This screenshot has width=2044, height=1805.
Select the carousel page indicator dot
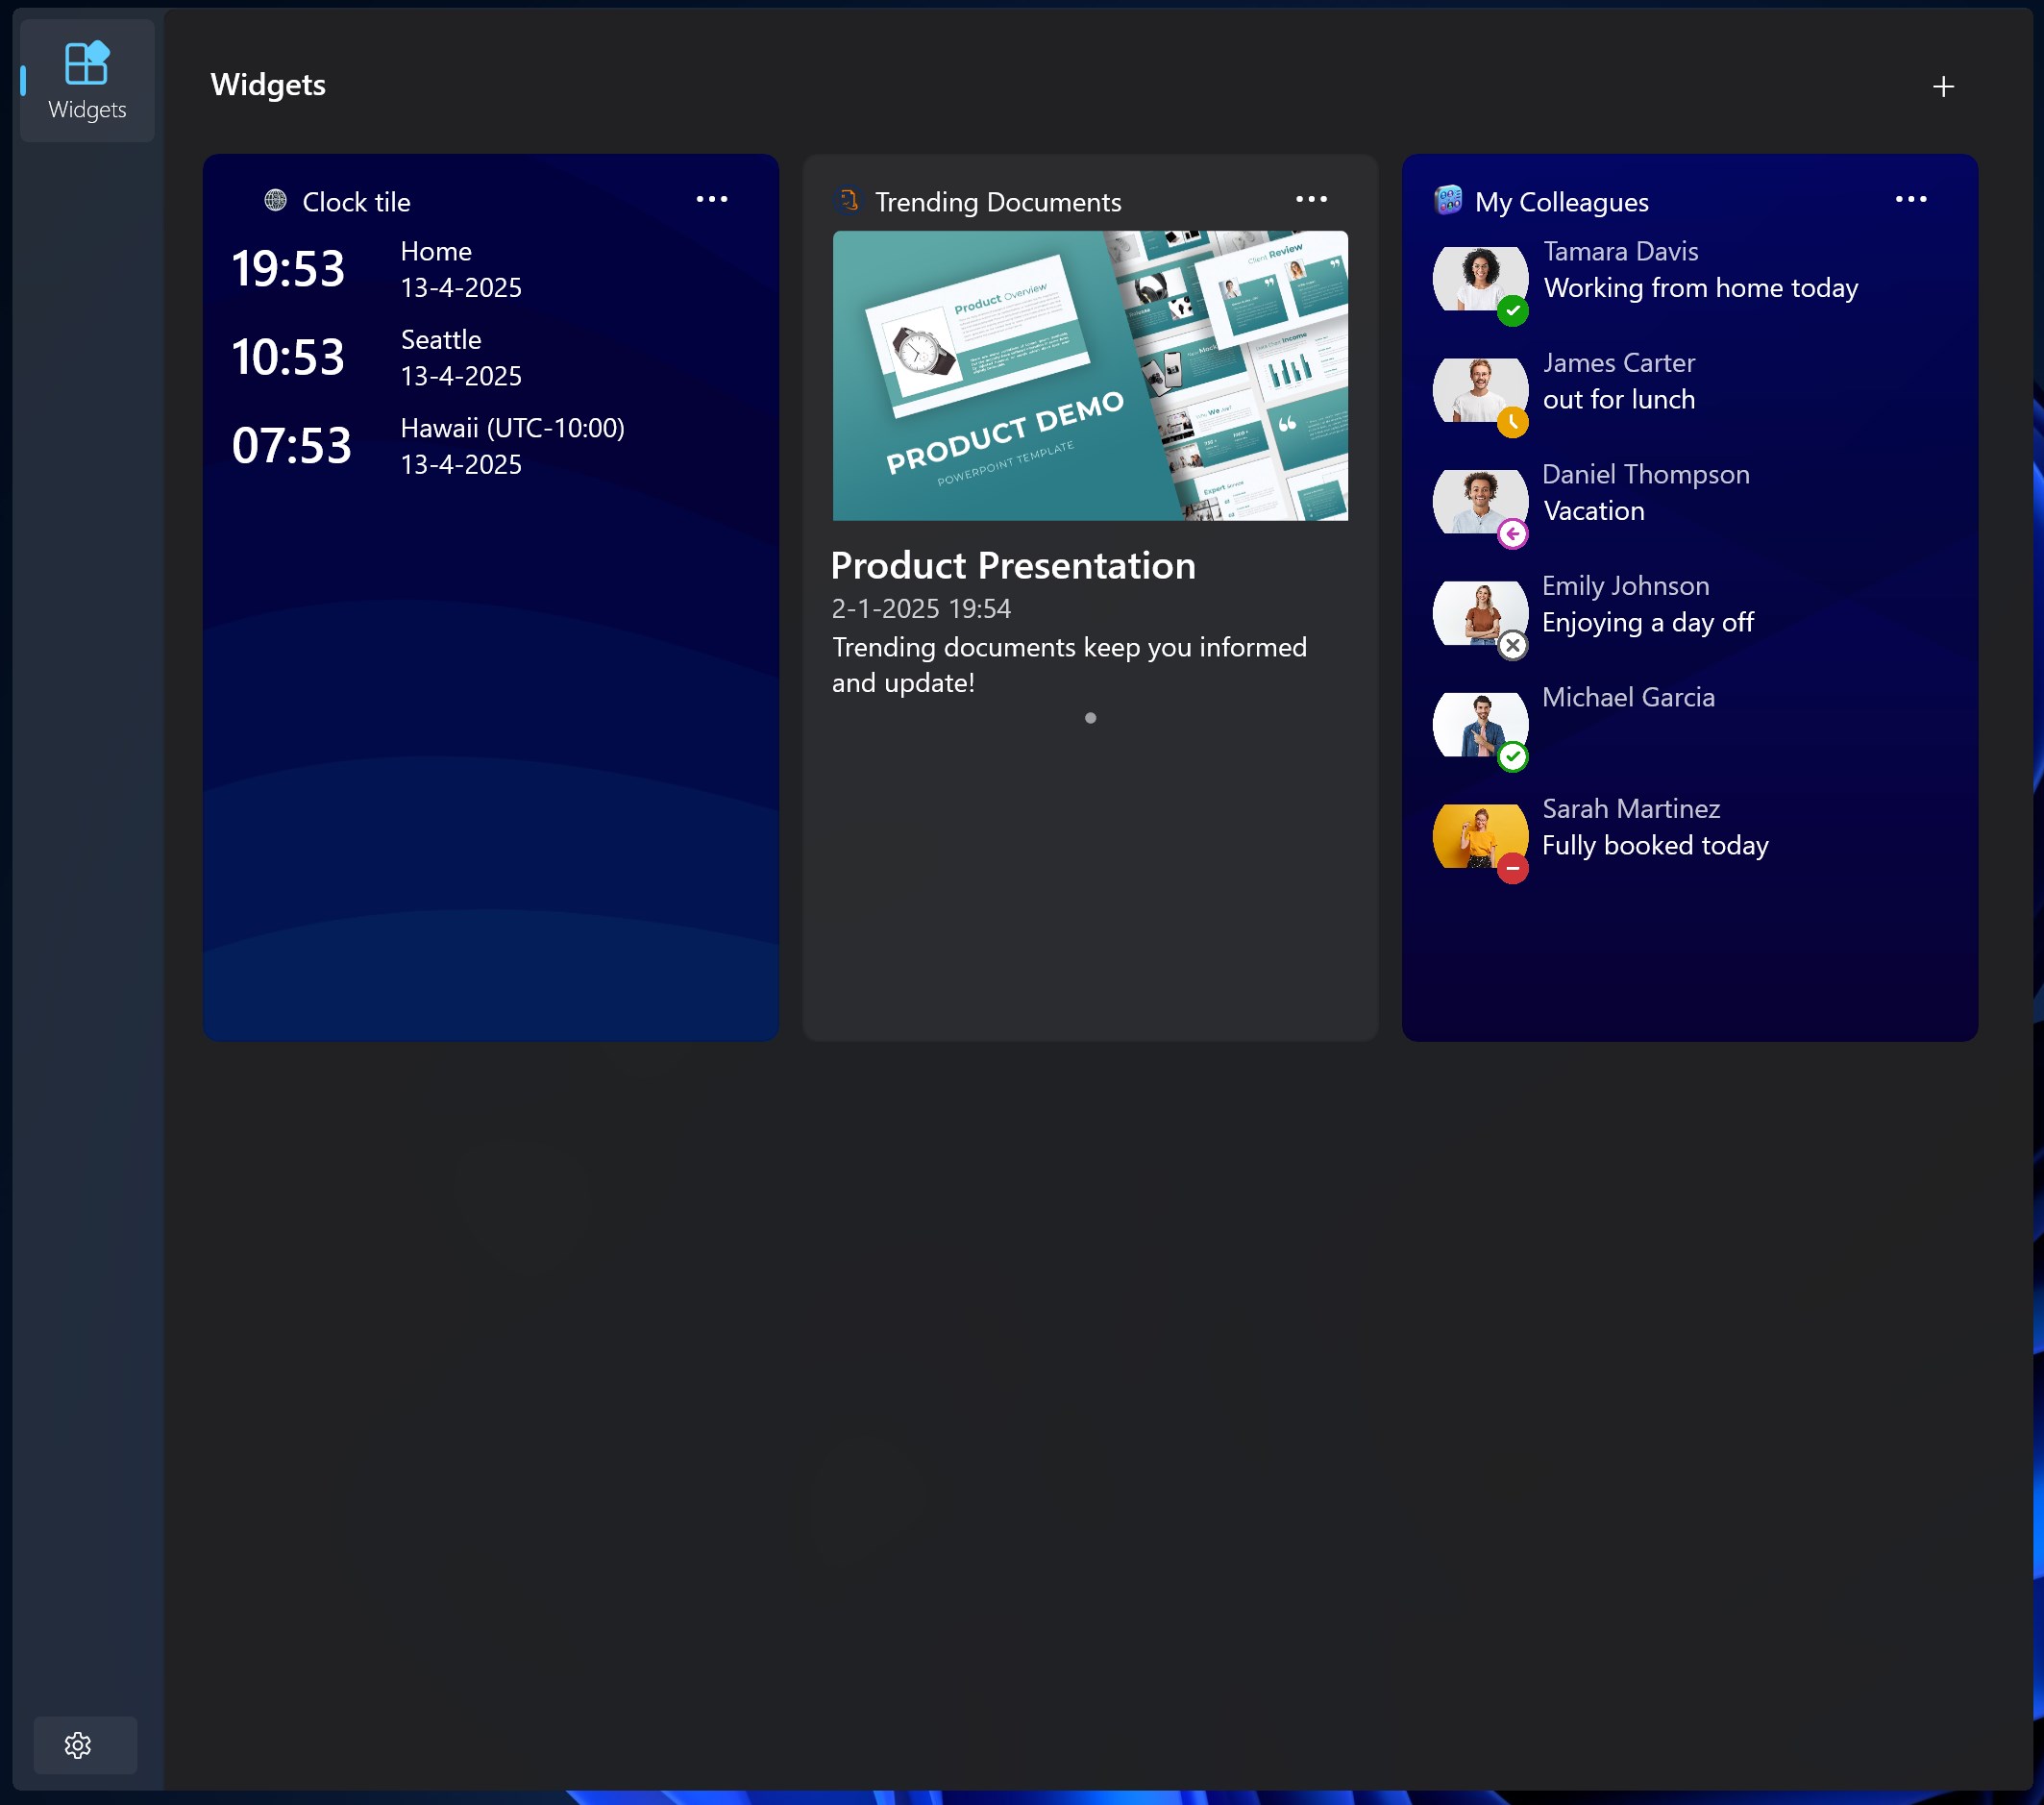point(1090,718)
